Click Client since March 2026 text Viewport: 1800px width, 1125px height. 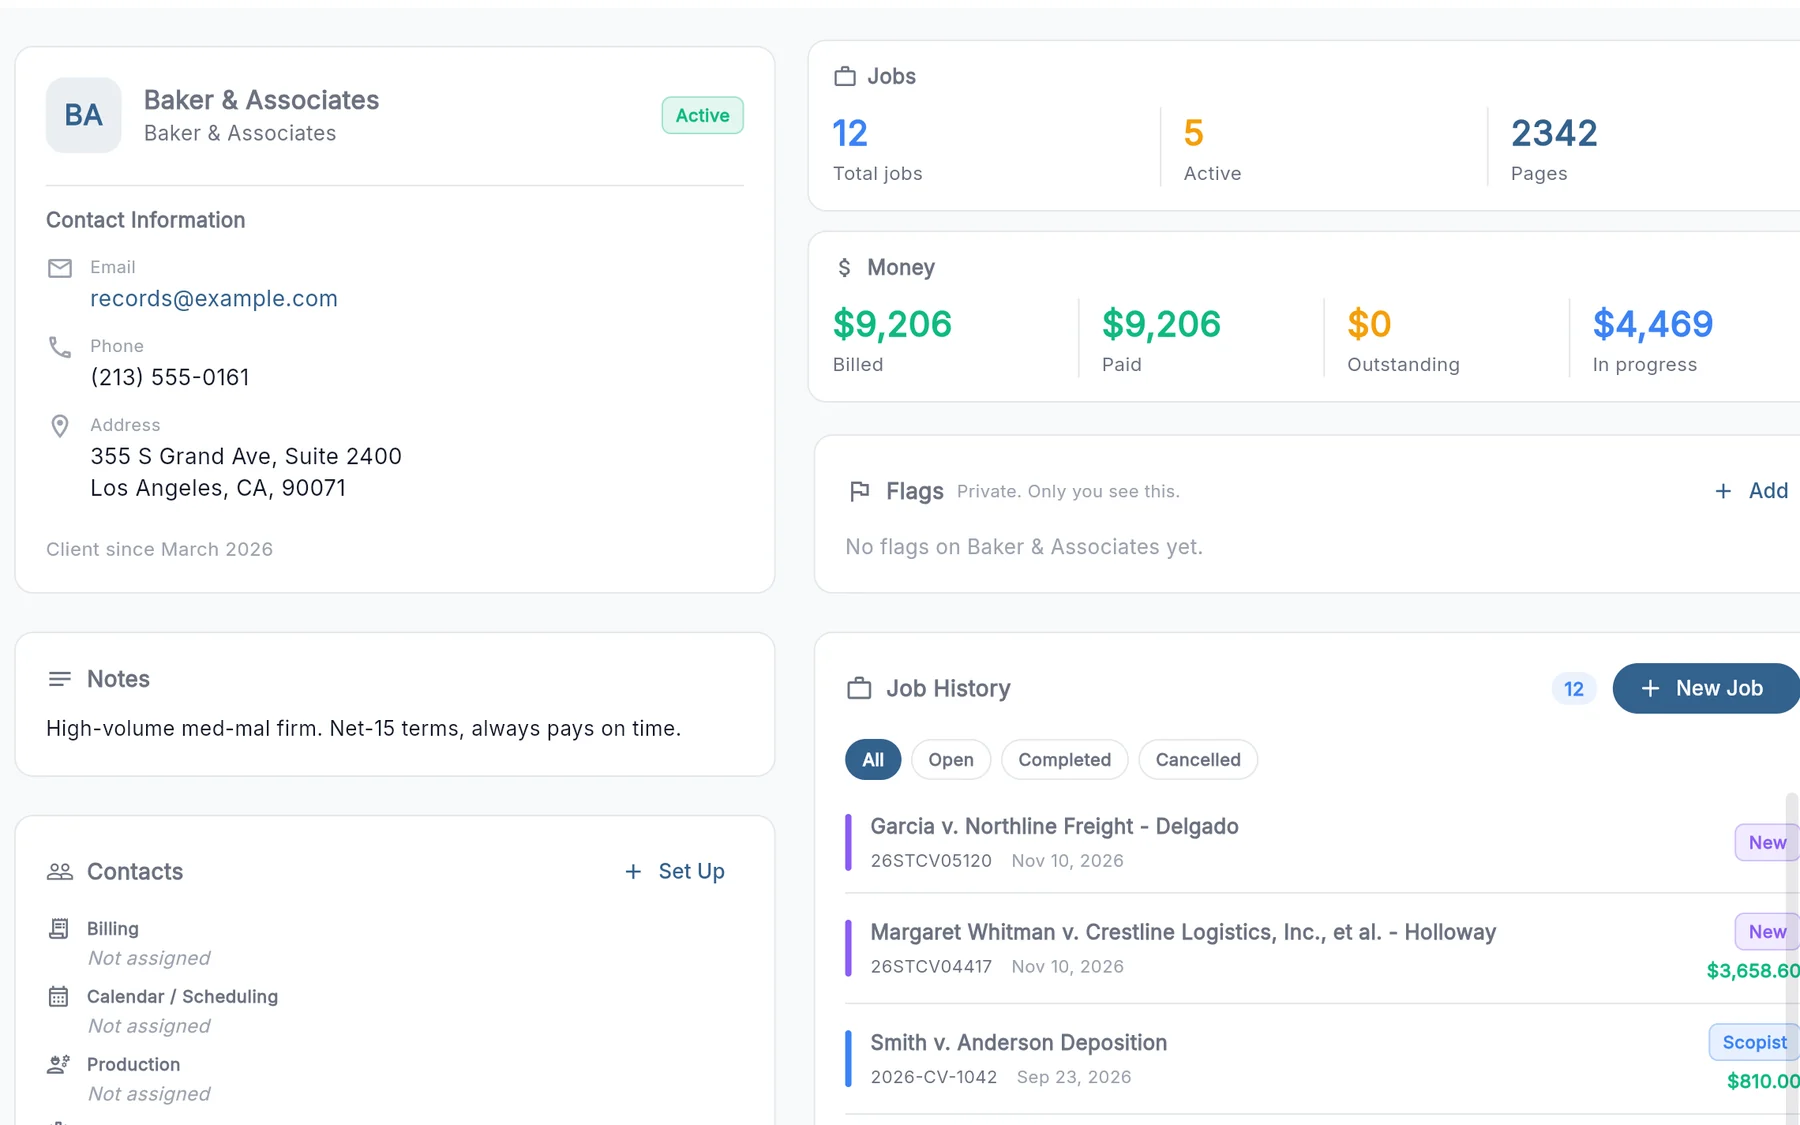tap(159, 549)
